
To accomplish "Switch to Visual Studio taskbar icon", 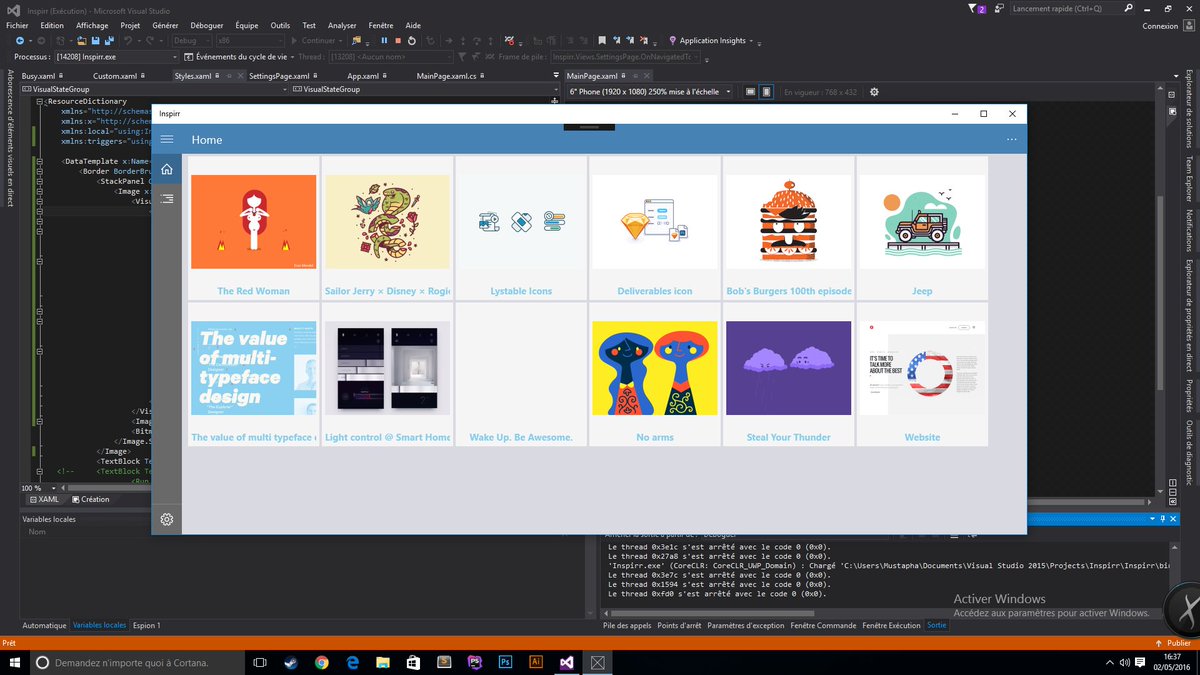I will point(567,662).
